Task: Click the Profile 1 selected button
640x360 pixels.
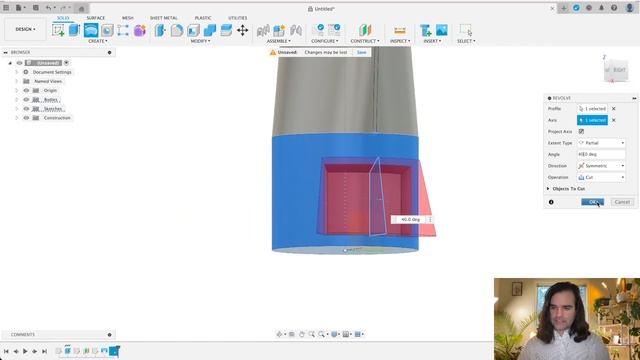Action: click(x=592, y=109)
